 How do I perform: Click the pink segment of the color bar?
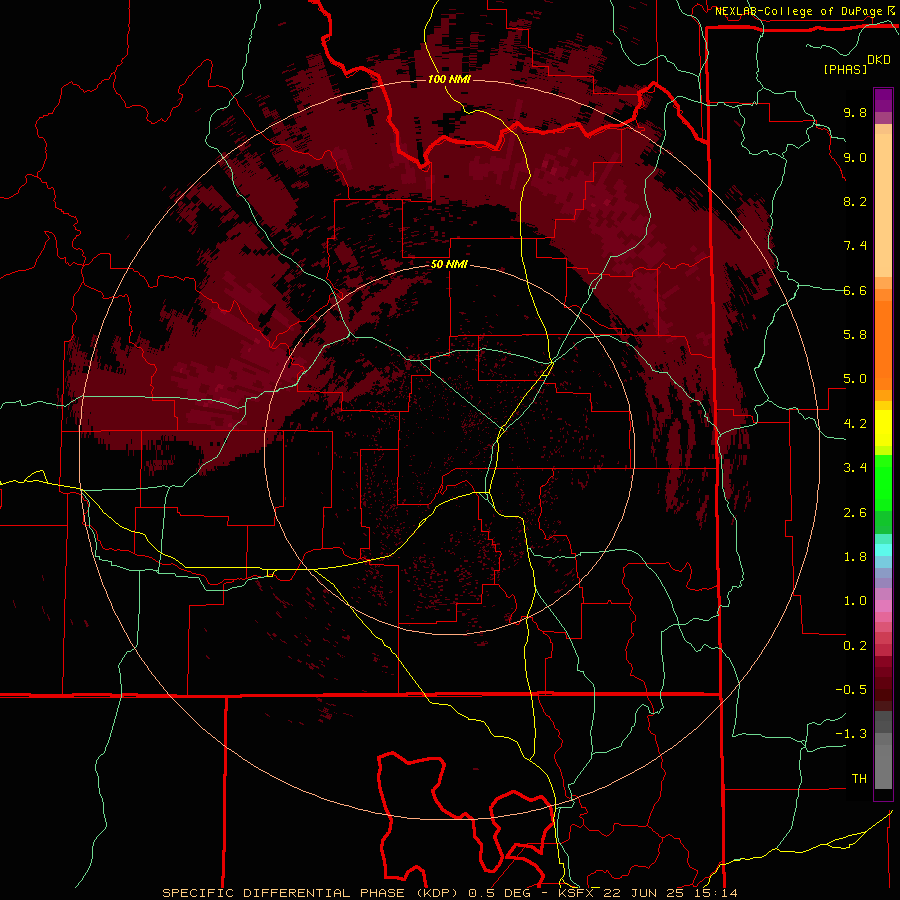883,606
